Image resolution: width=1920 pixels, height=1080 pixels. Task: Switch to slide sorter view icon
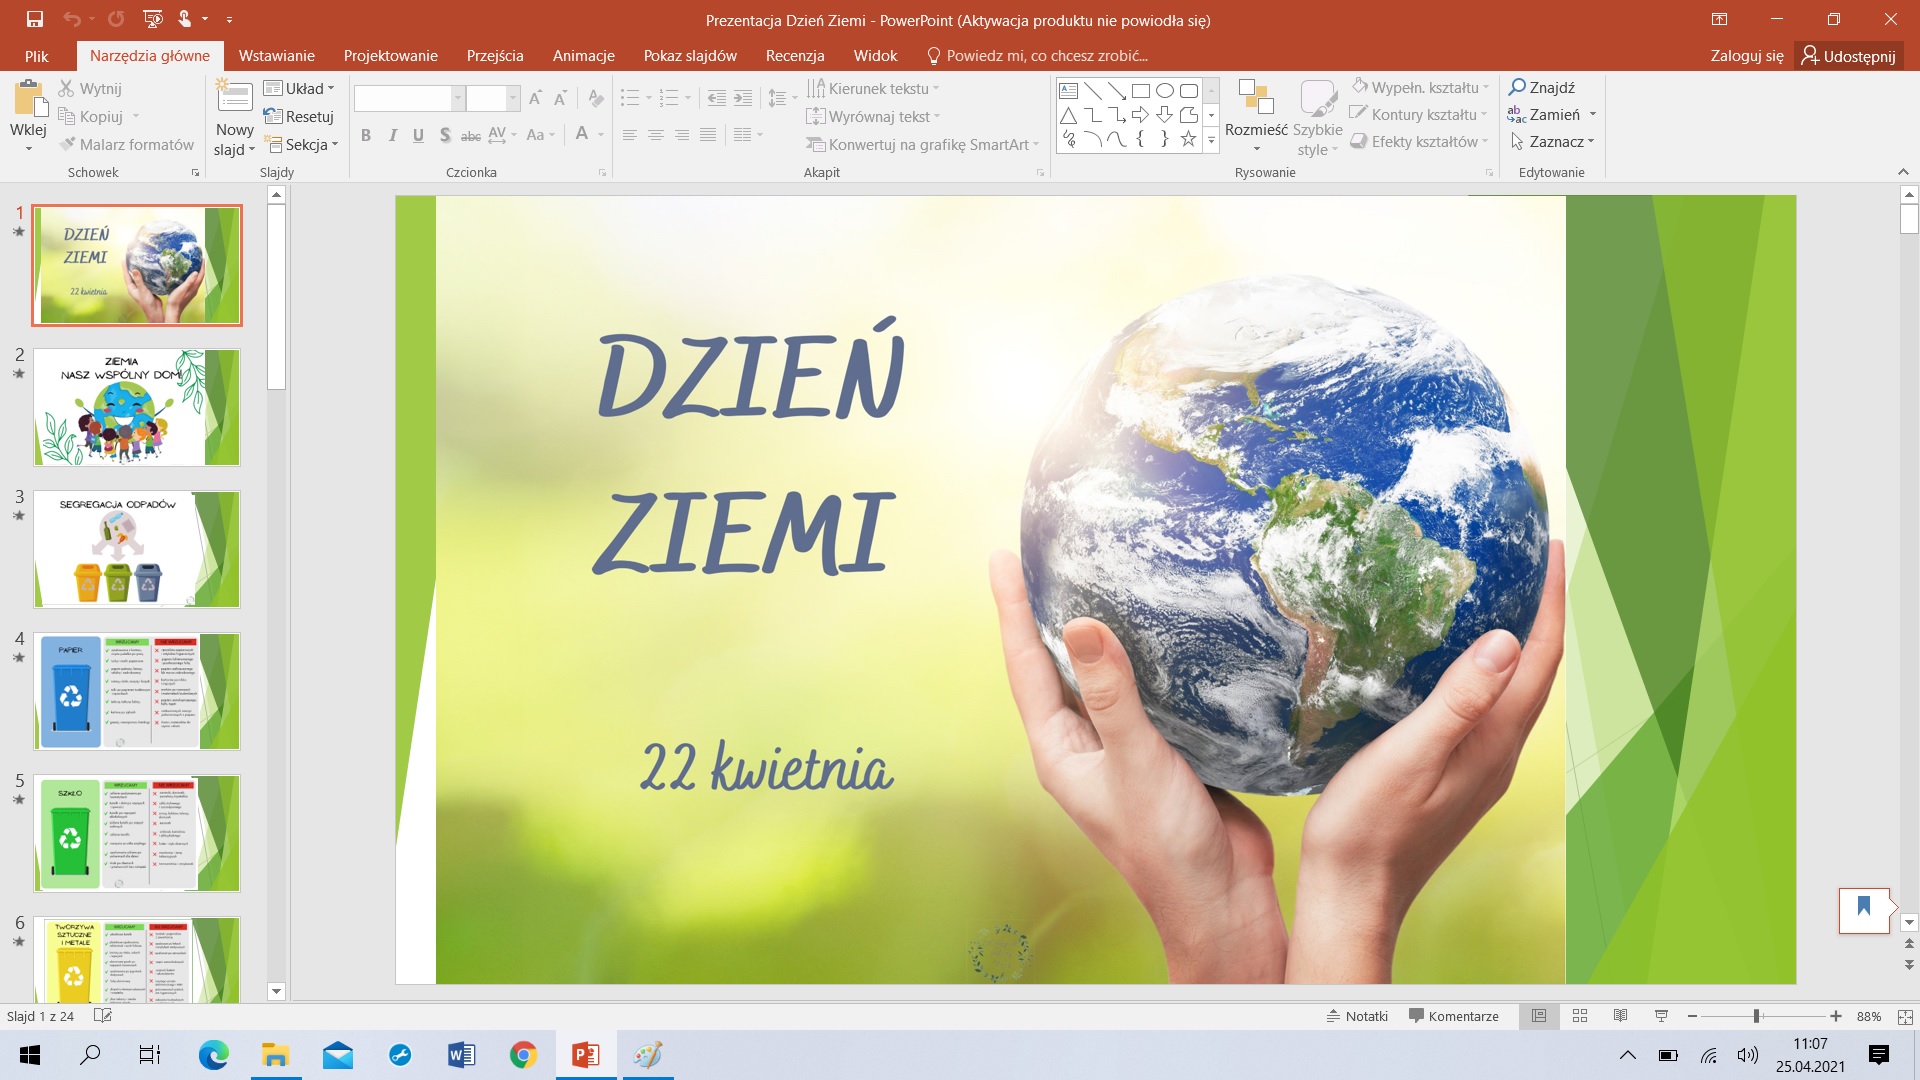(x=1580, y=1016)
